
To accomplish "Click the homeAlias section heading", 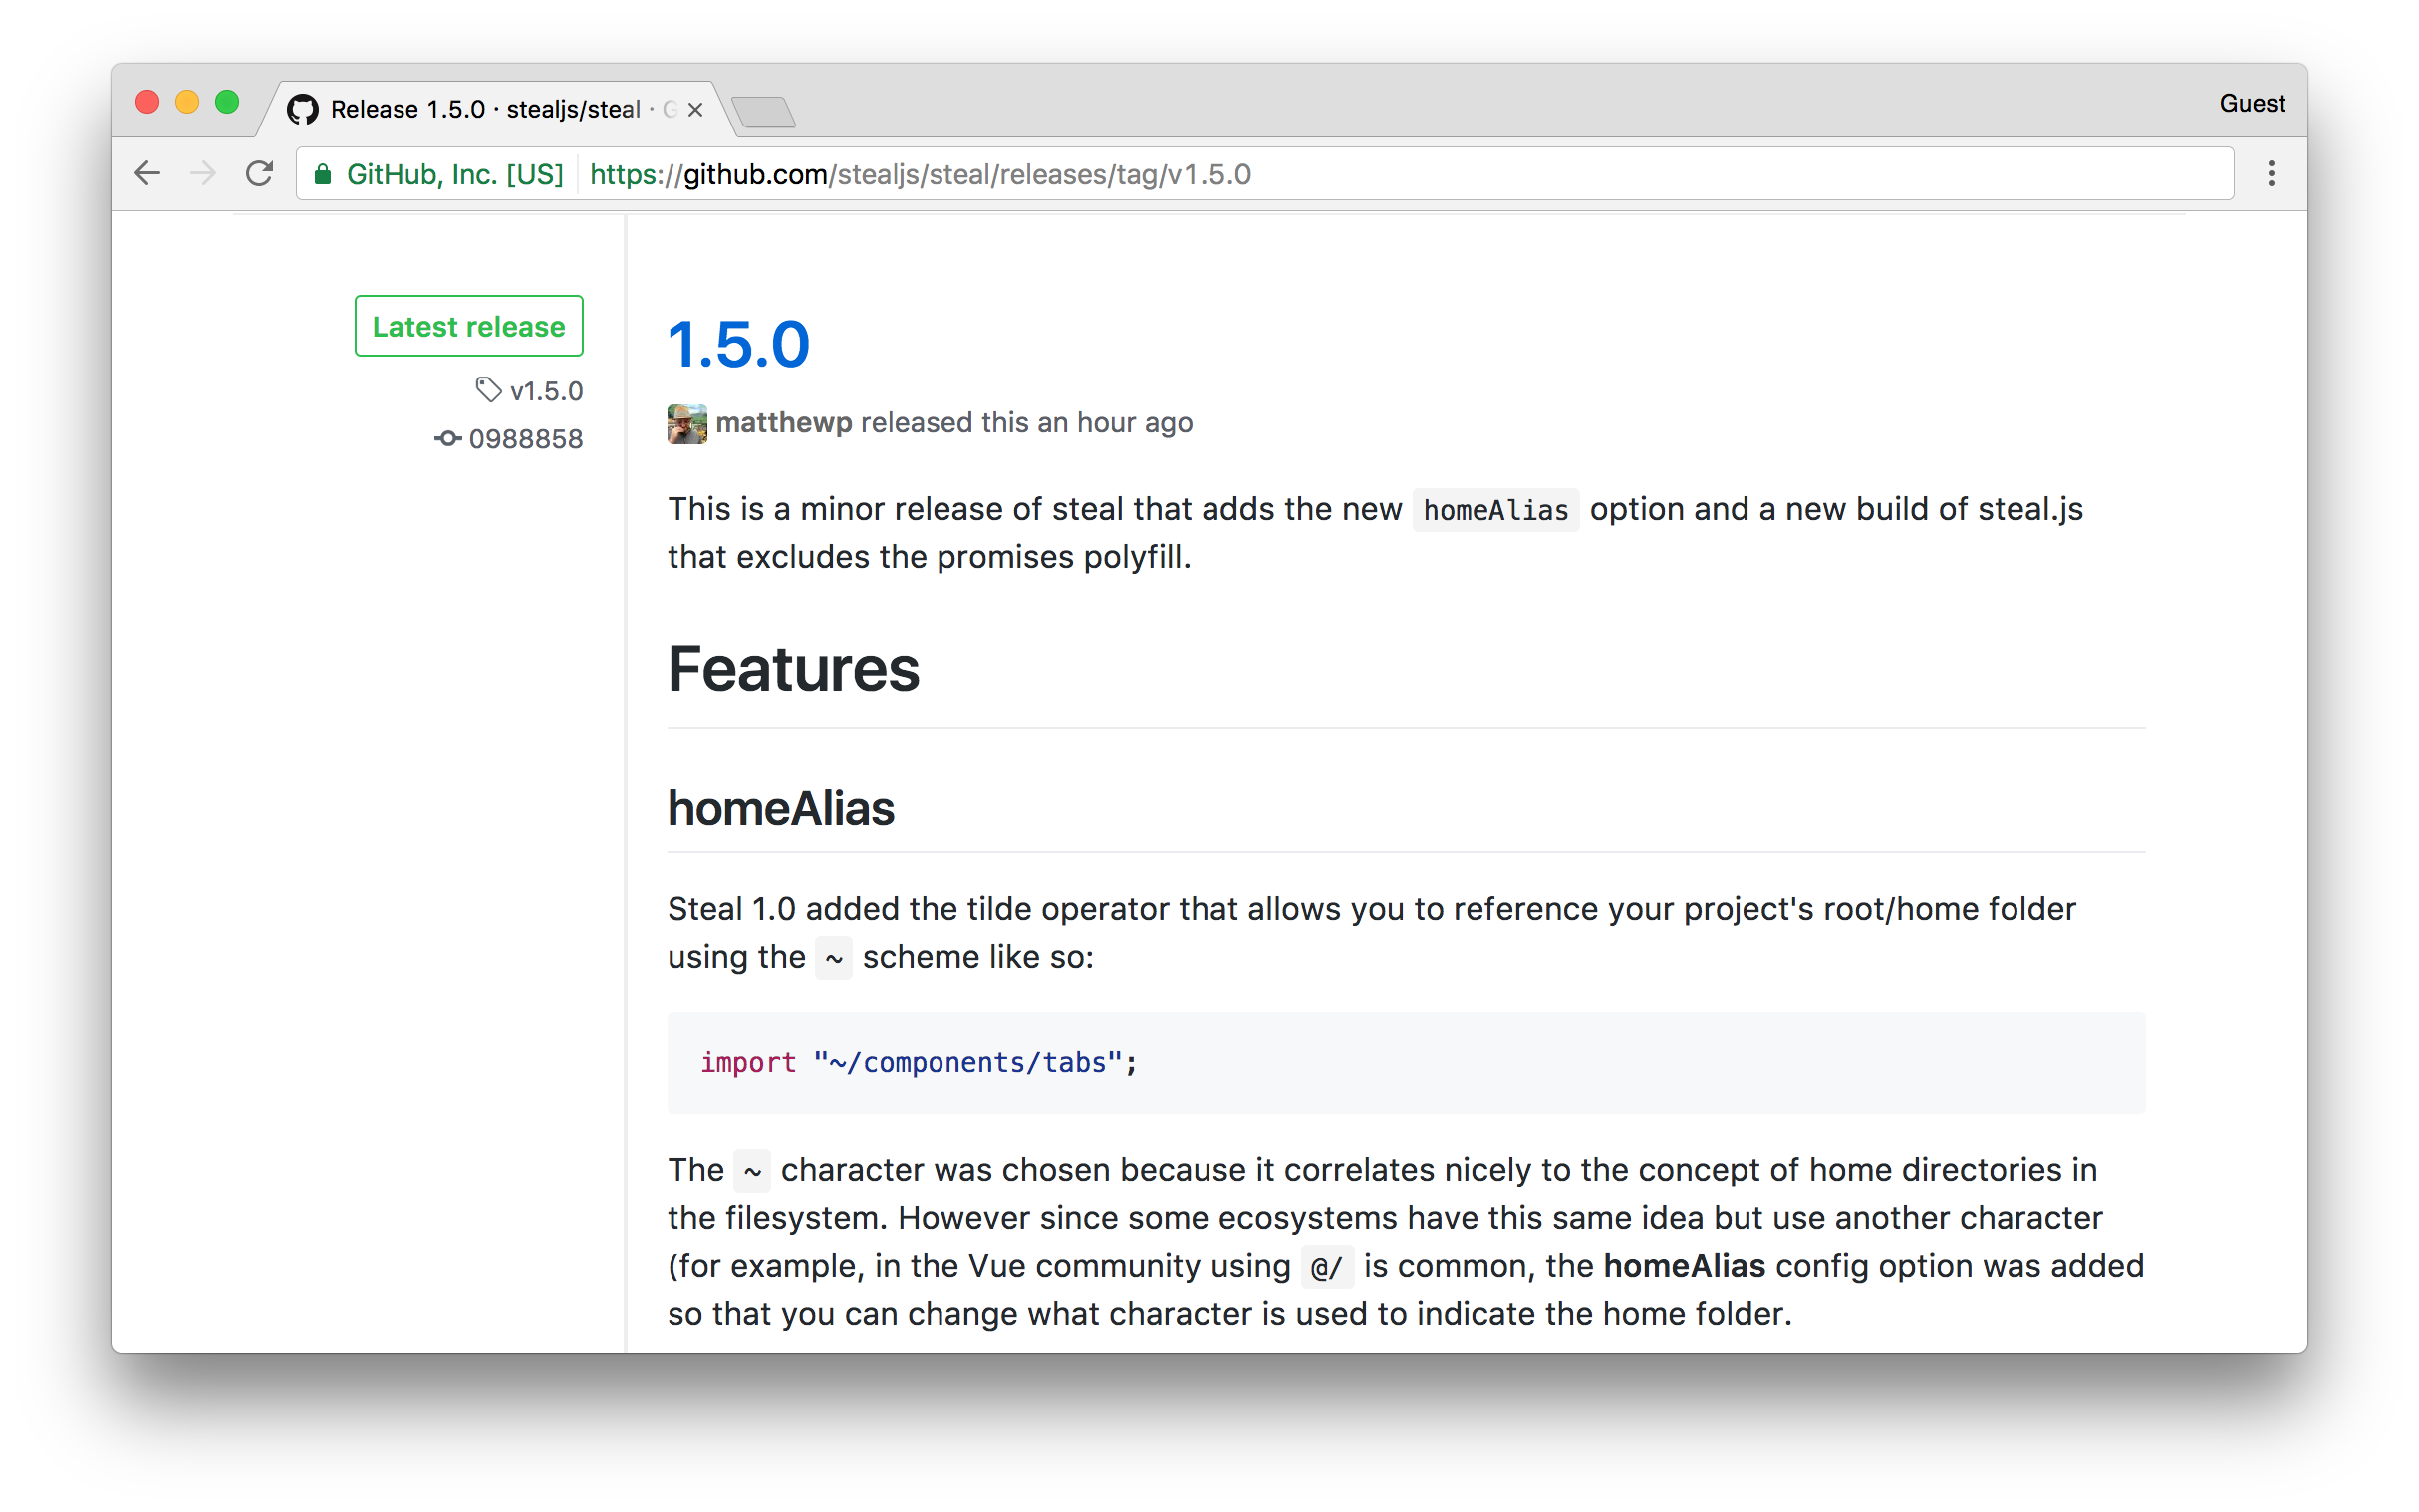I will pos(781,808).
